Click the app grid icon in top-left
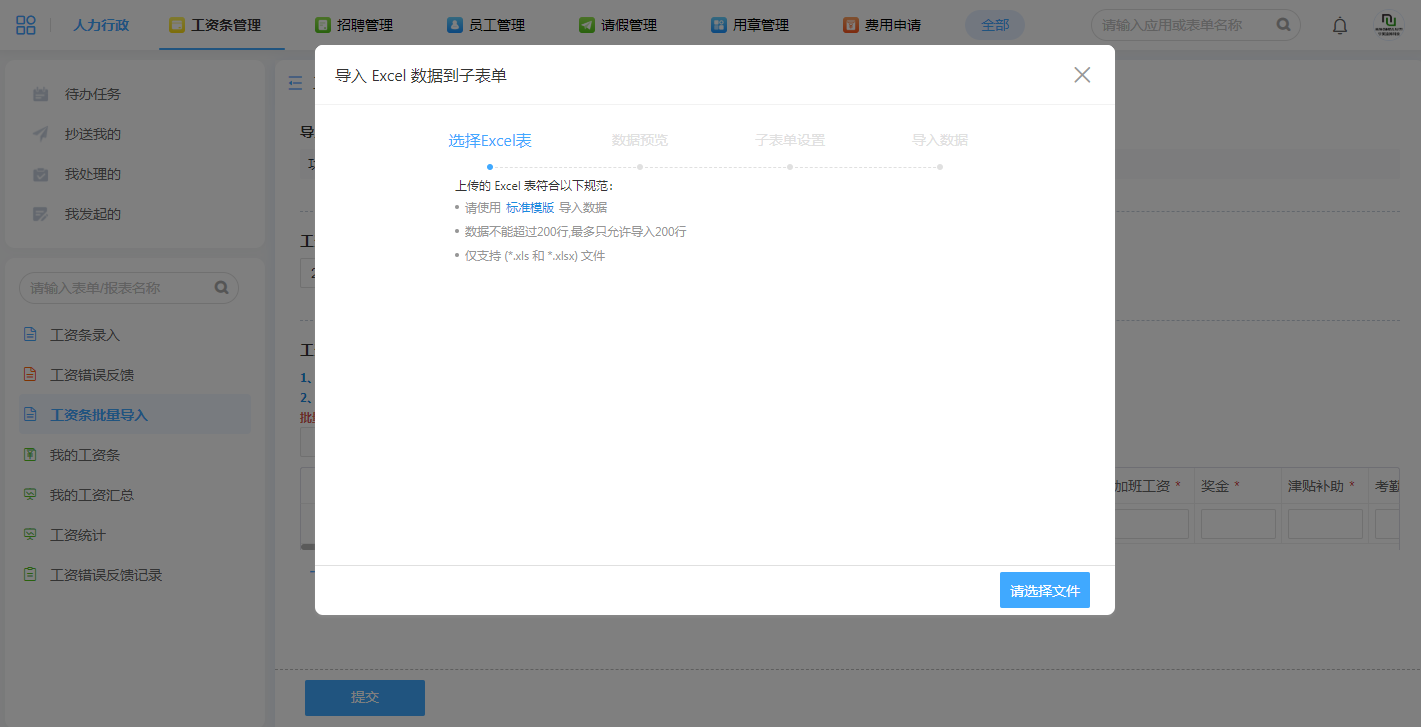The width and height of the screenshot is (1421, 727). pos(26,25)
